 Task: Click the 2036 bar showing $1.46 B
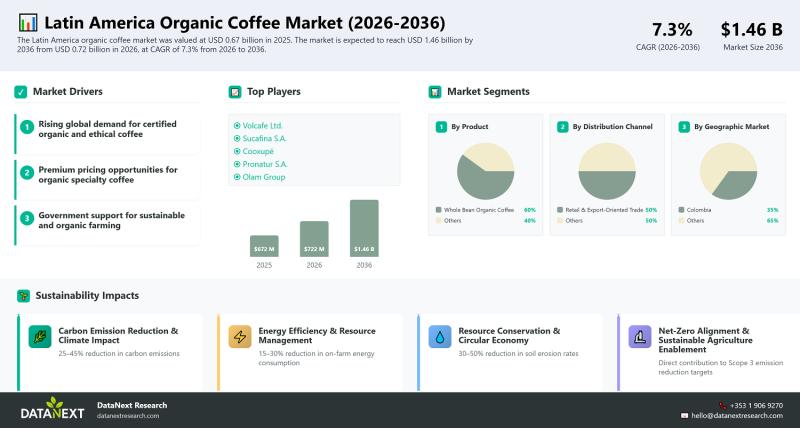364,228
